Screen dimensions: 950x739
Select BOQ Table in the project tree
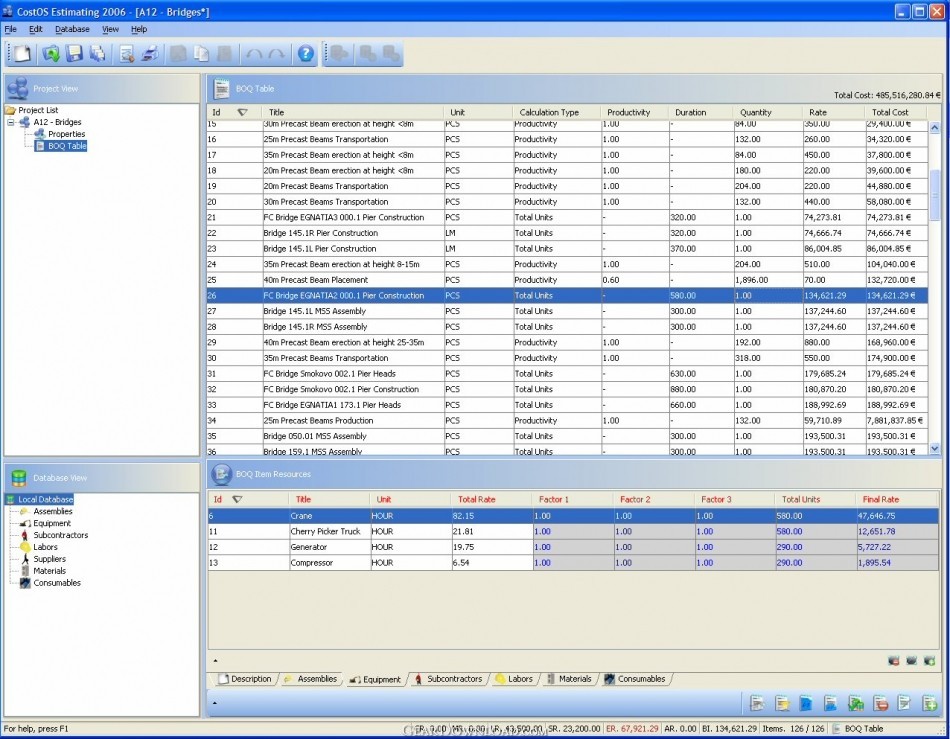coord(67,146)
